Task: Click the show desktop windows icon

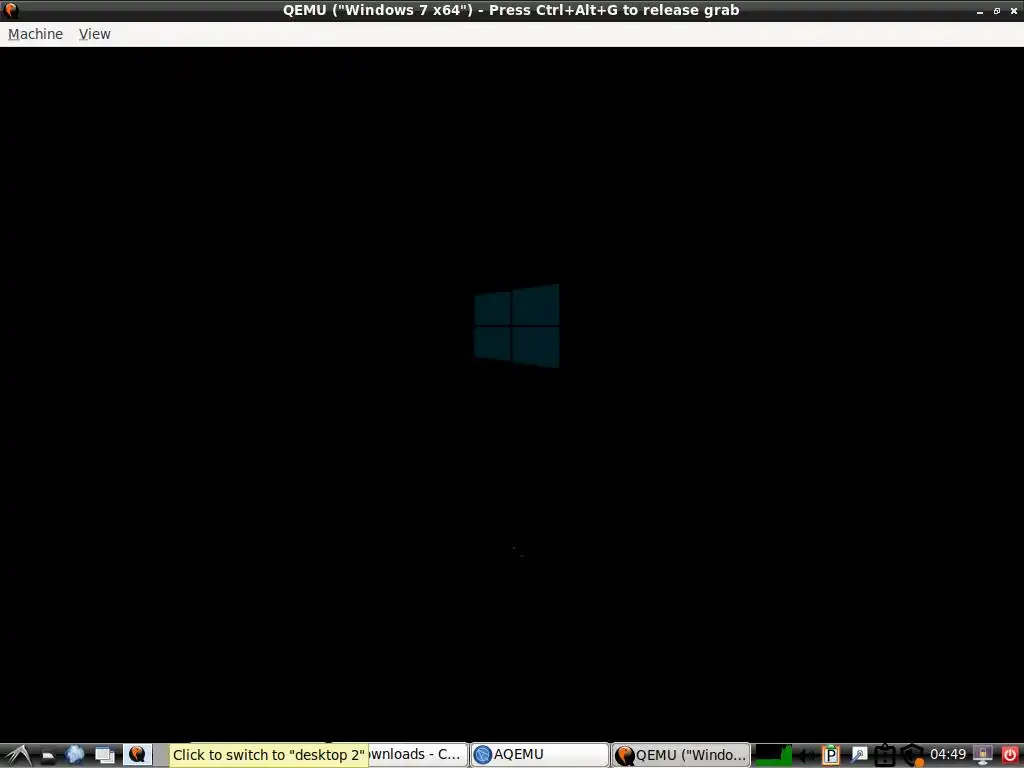Action: click(104, 755)
